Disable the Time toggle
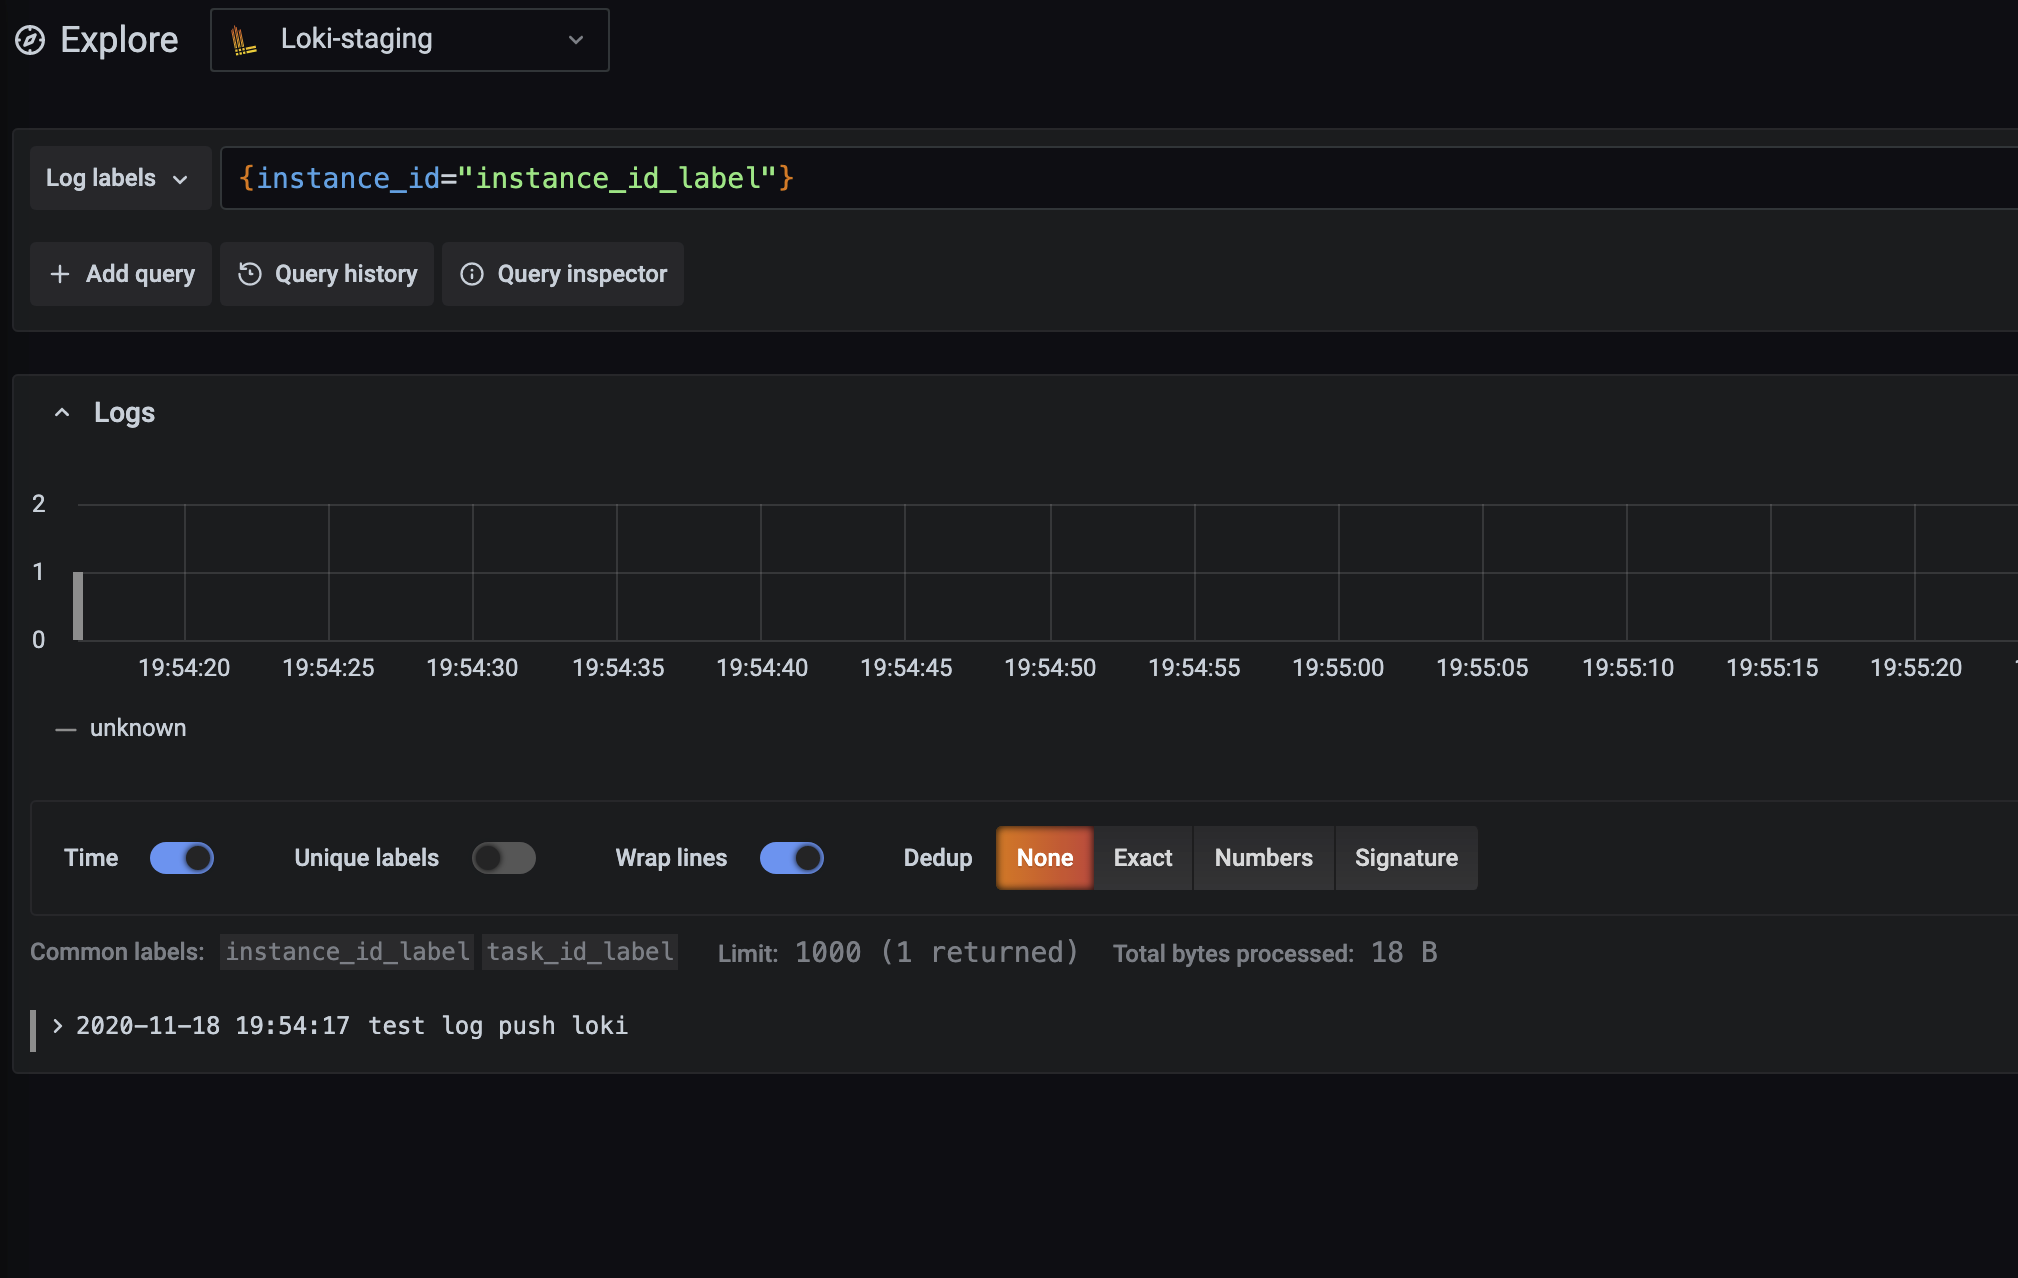 click(x=182, y=857)
